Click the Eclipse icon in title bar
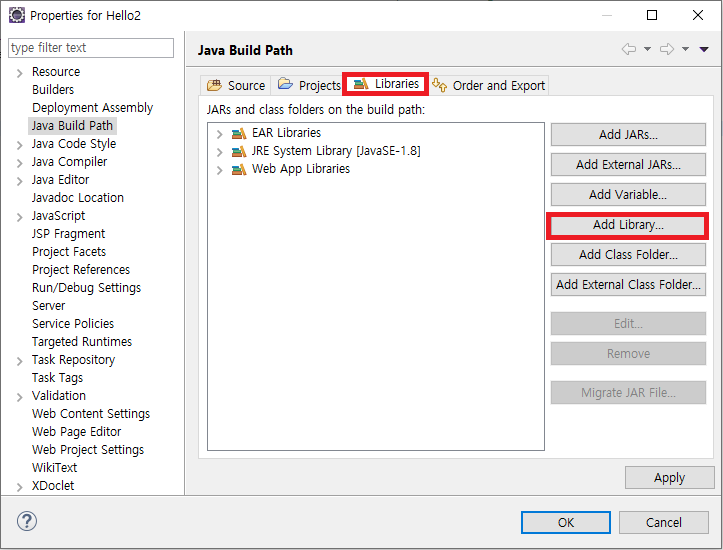Screen dimensions: 723x550 tap(17, 15)
